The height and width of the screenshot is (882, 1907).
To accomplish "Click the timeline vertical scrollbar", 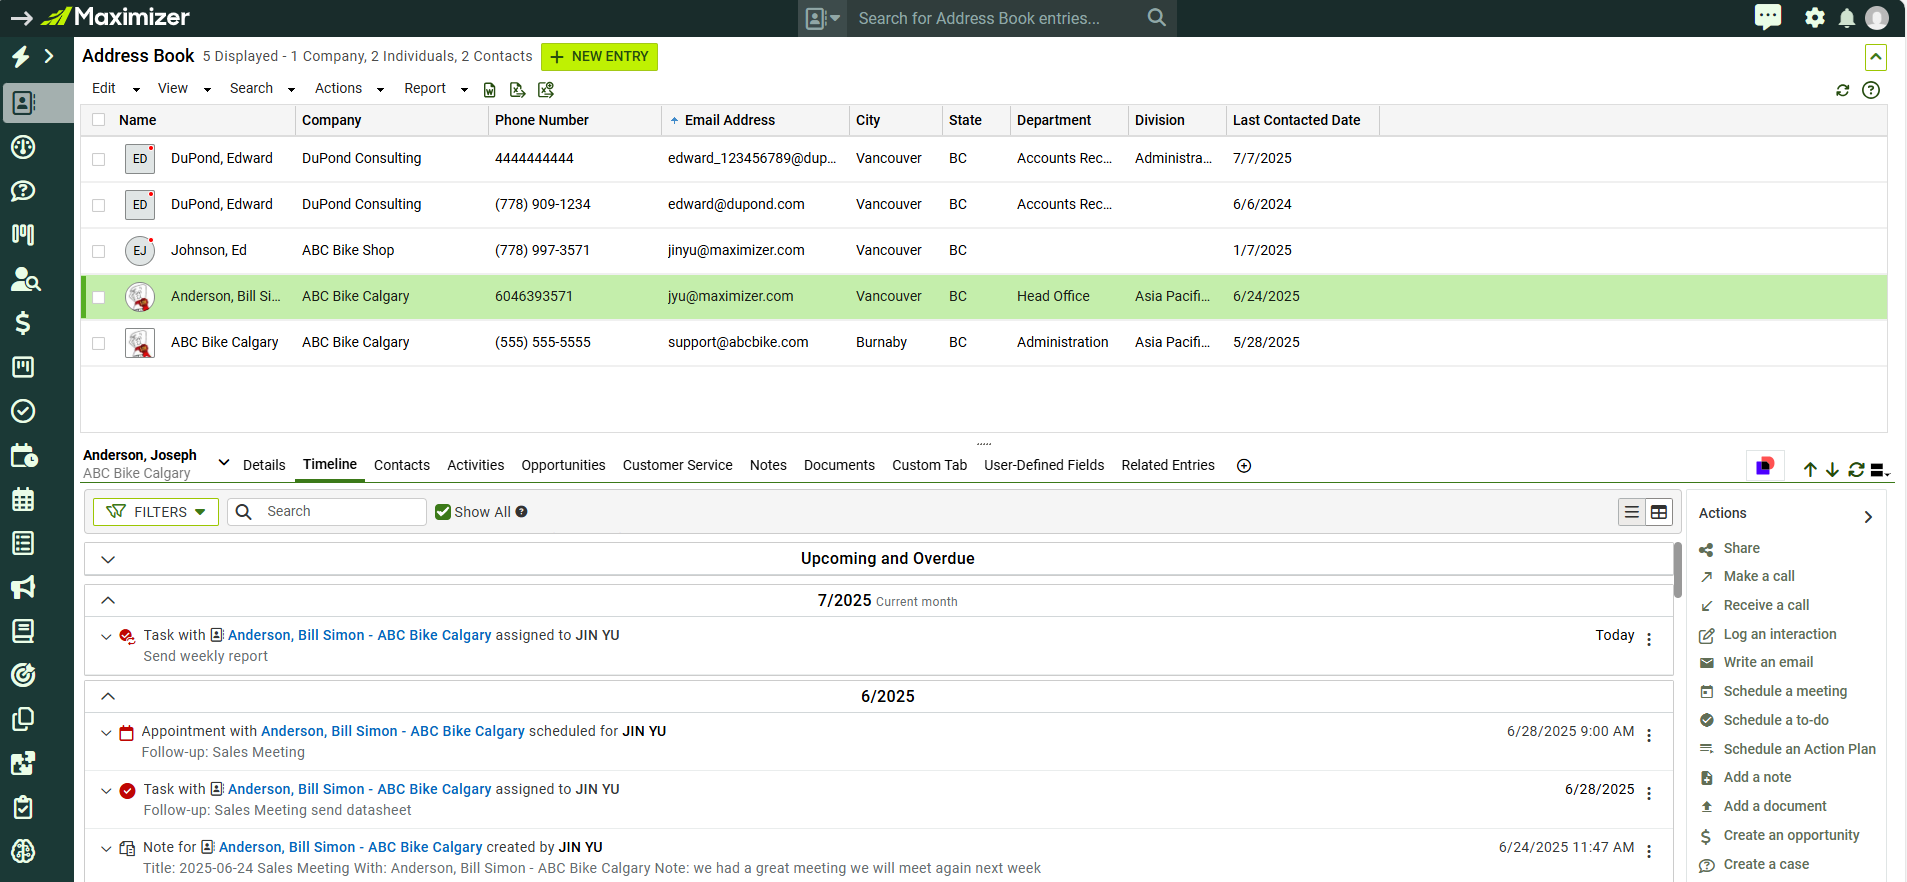I will pyautogui.click(x=1678, y=570).
